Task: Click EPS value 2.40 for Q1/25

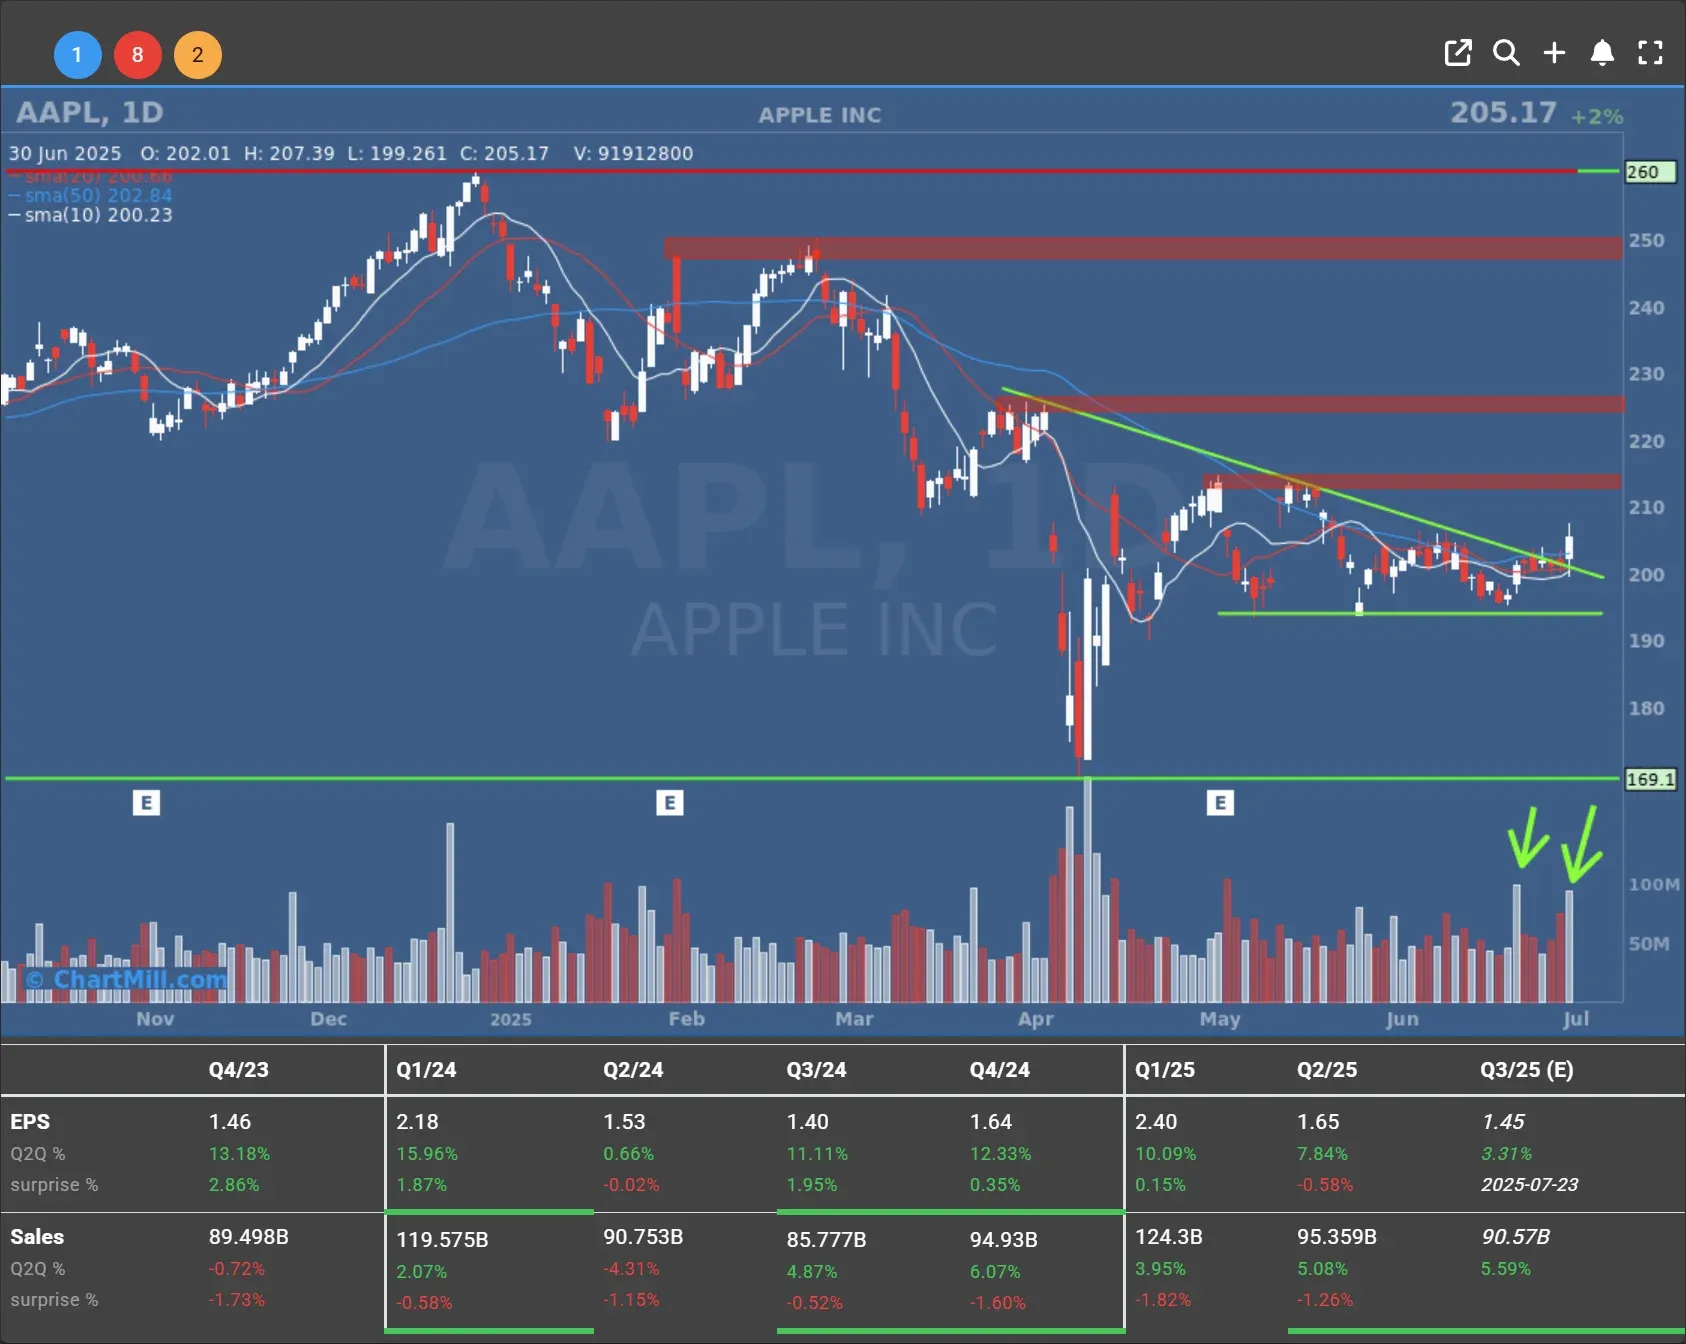Action: (x=1156, y=1122)
